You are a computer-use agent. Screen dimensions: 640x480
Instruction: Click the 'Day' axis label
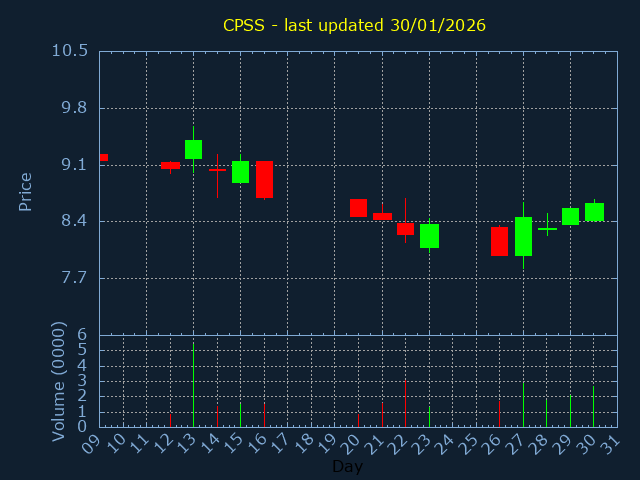[x=347, y=466]
